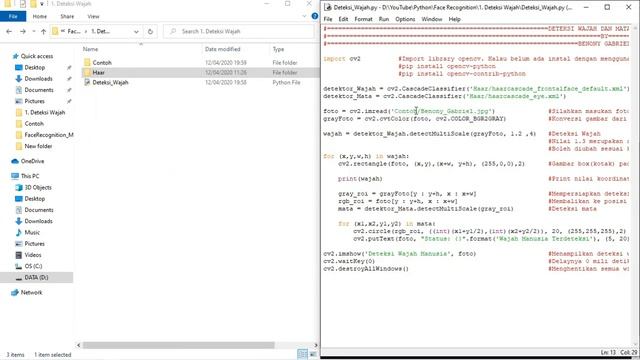Open the View tab in File Explorer
The height and width of the screenshot is (360, 640).
[x=93, y=16]
